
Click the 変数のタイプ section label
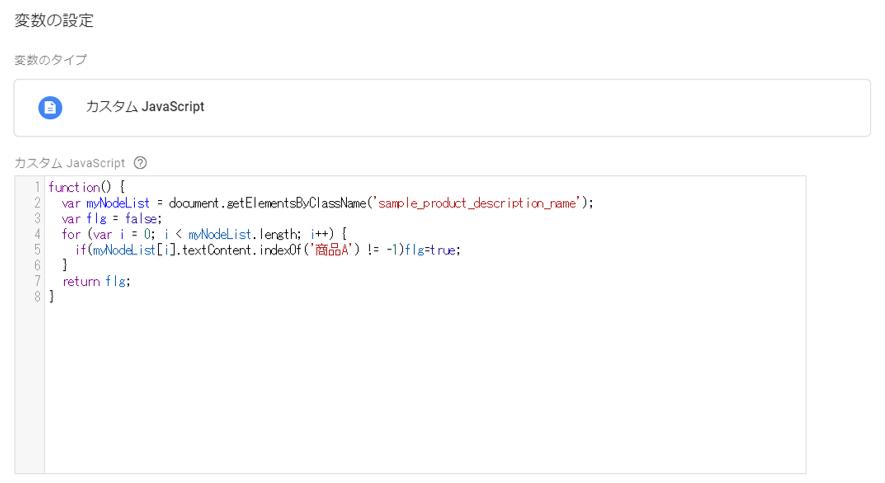(x=50, y=60)
